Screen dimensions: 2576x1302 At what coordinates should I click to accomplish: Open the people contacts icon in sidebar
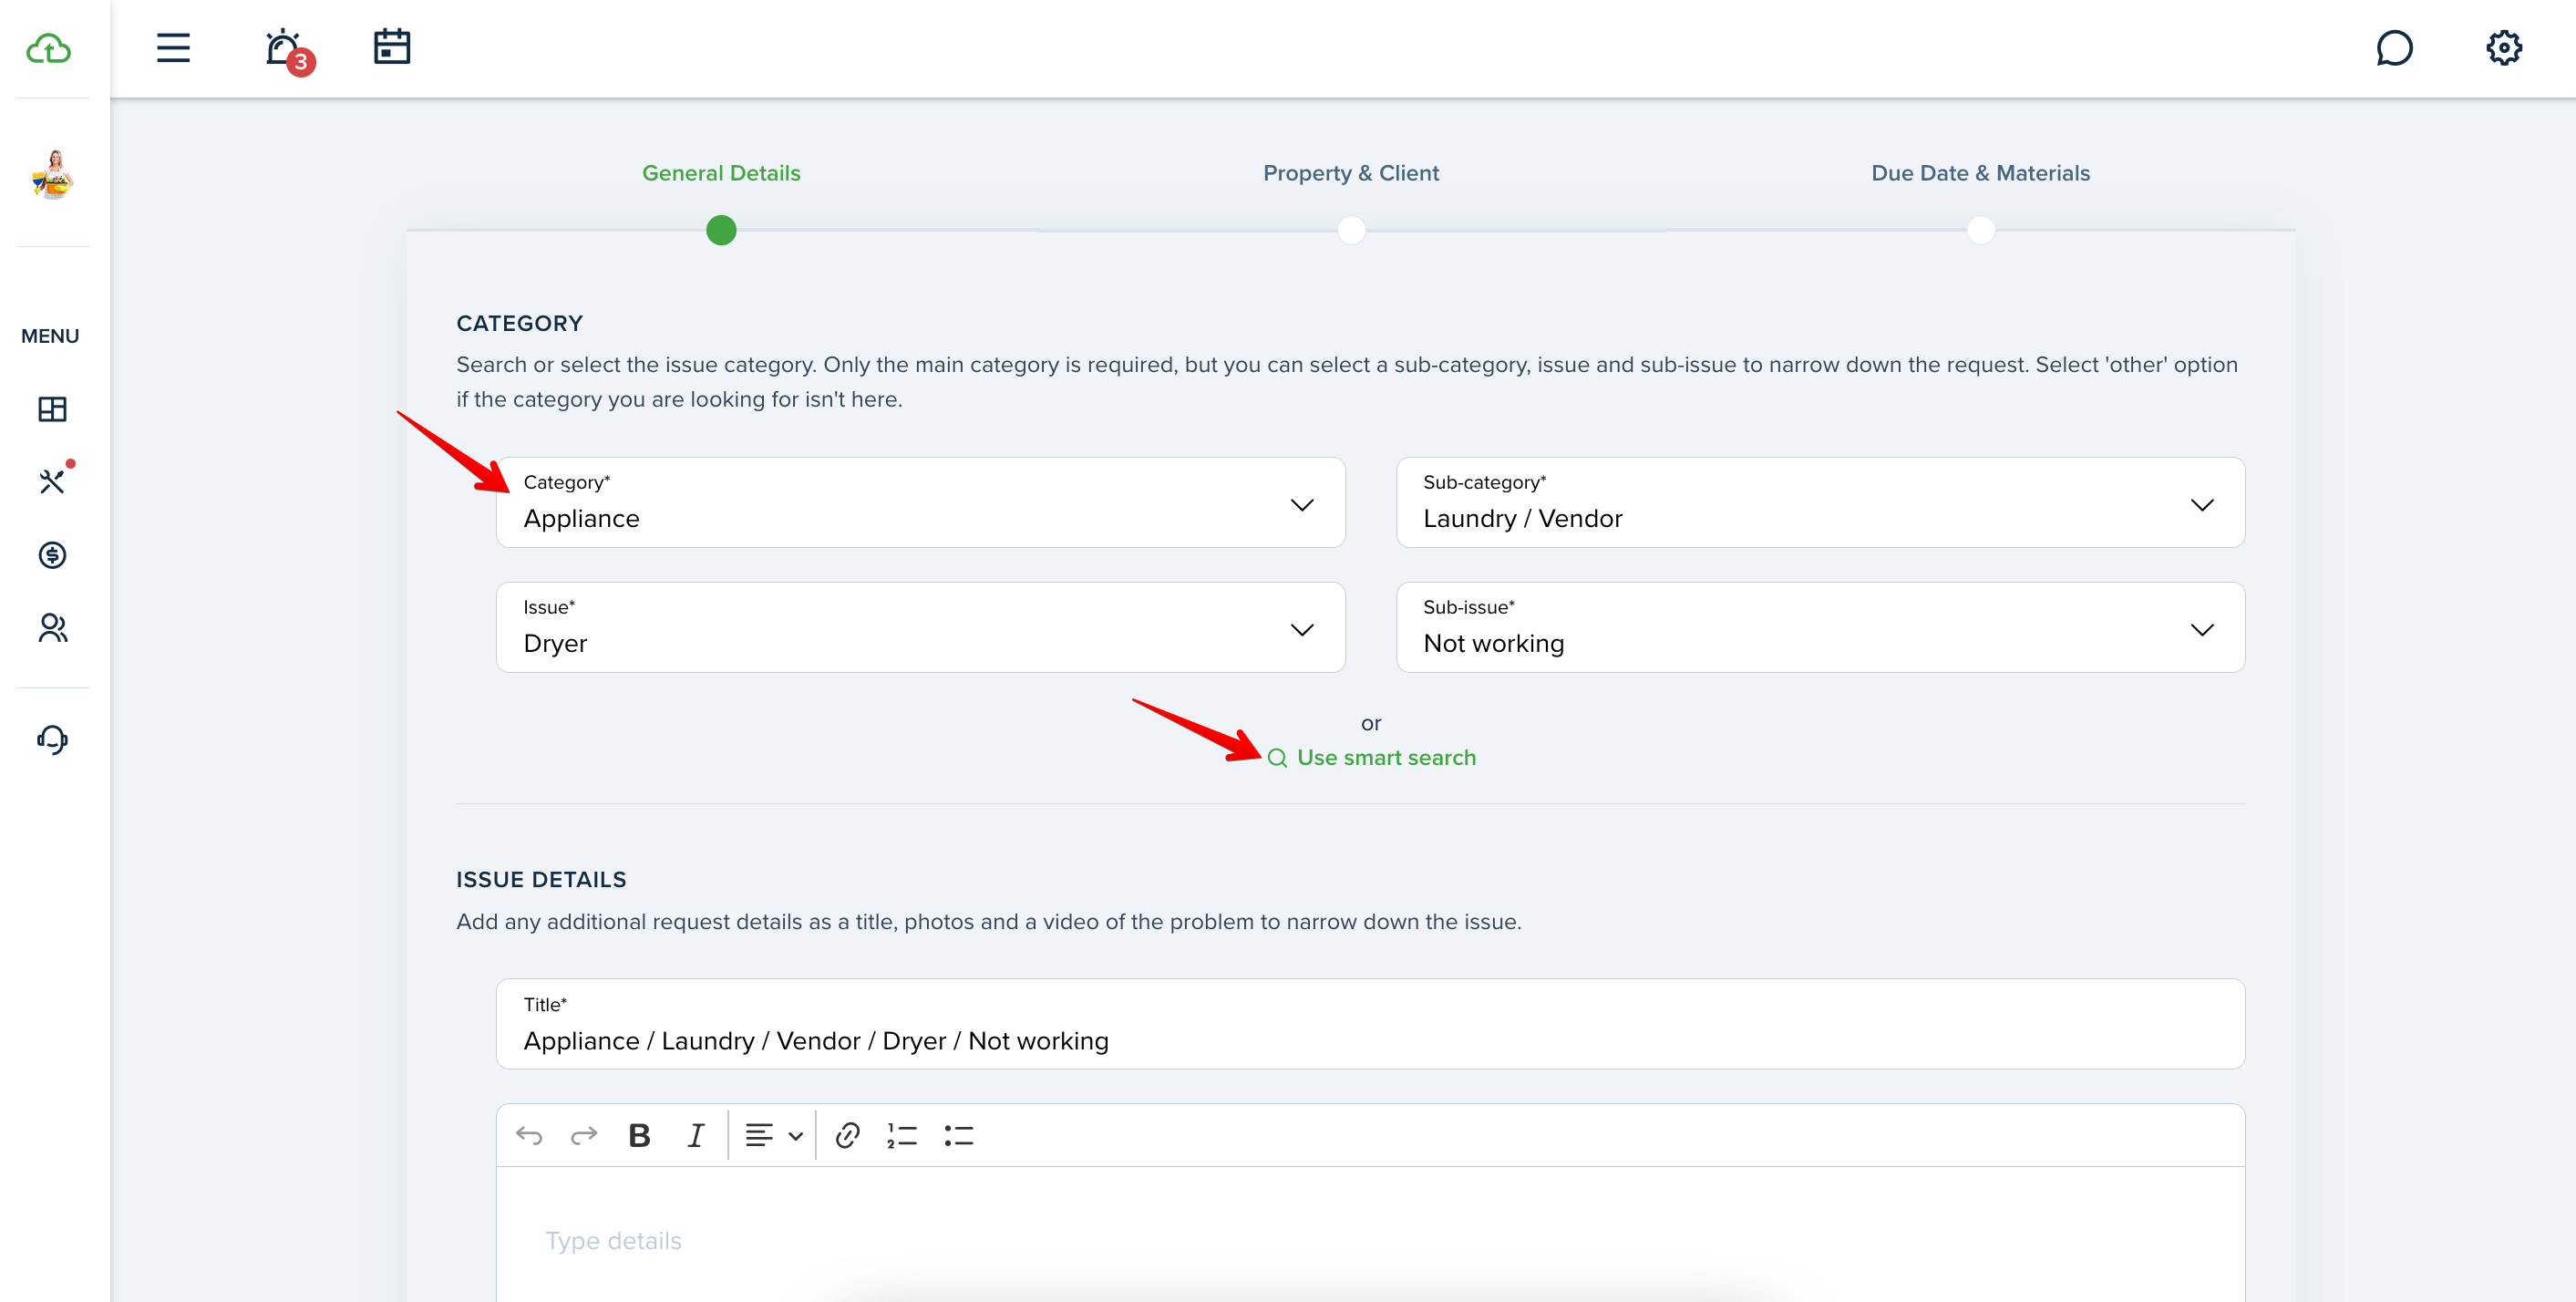click(x=52, y=628)
